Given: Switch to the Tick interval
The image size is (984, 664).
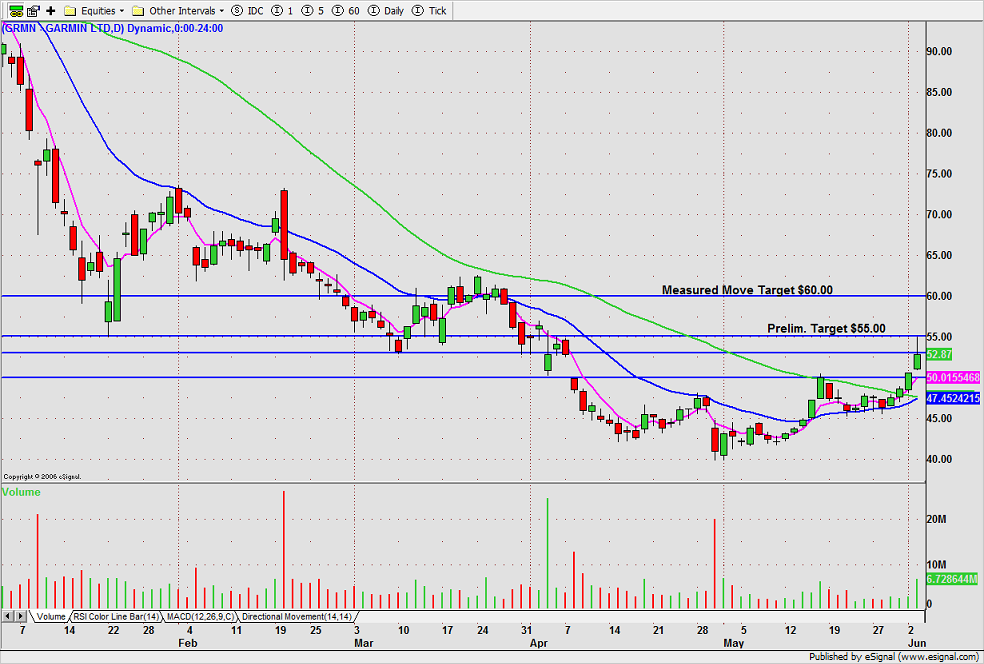Looking at the screenshot, I should (429, 11).
